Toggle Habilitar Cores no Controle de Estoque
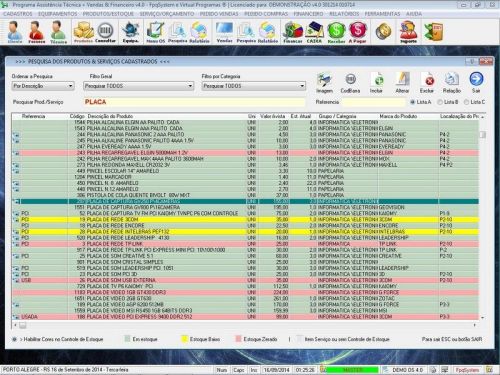Screen dimensions: 500x375 pos(14,339)
